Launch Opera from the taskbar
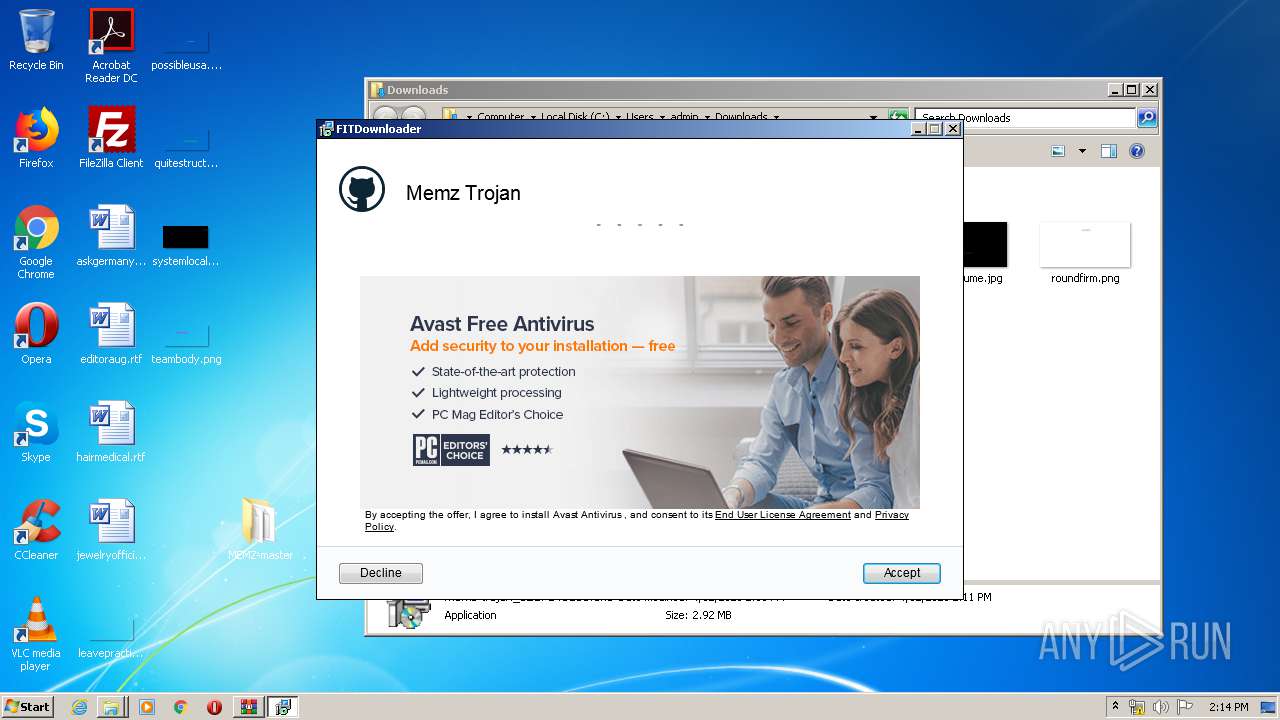 click(214, 707)
